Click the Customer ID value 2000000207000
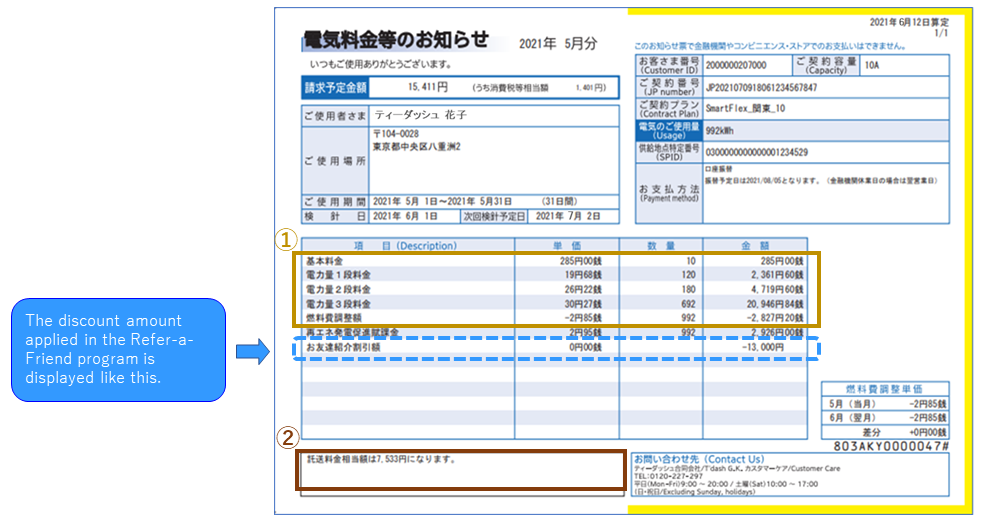 [733, 66]
